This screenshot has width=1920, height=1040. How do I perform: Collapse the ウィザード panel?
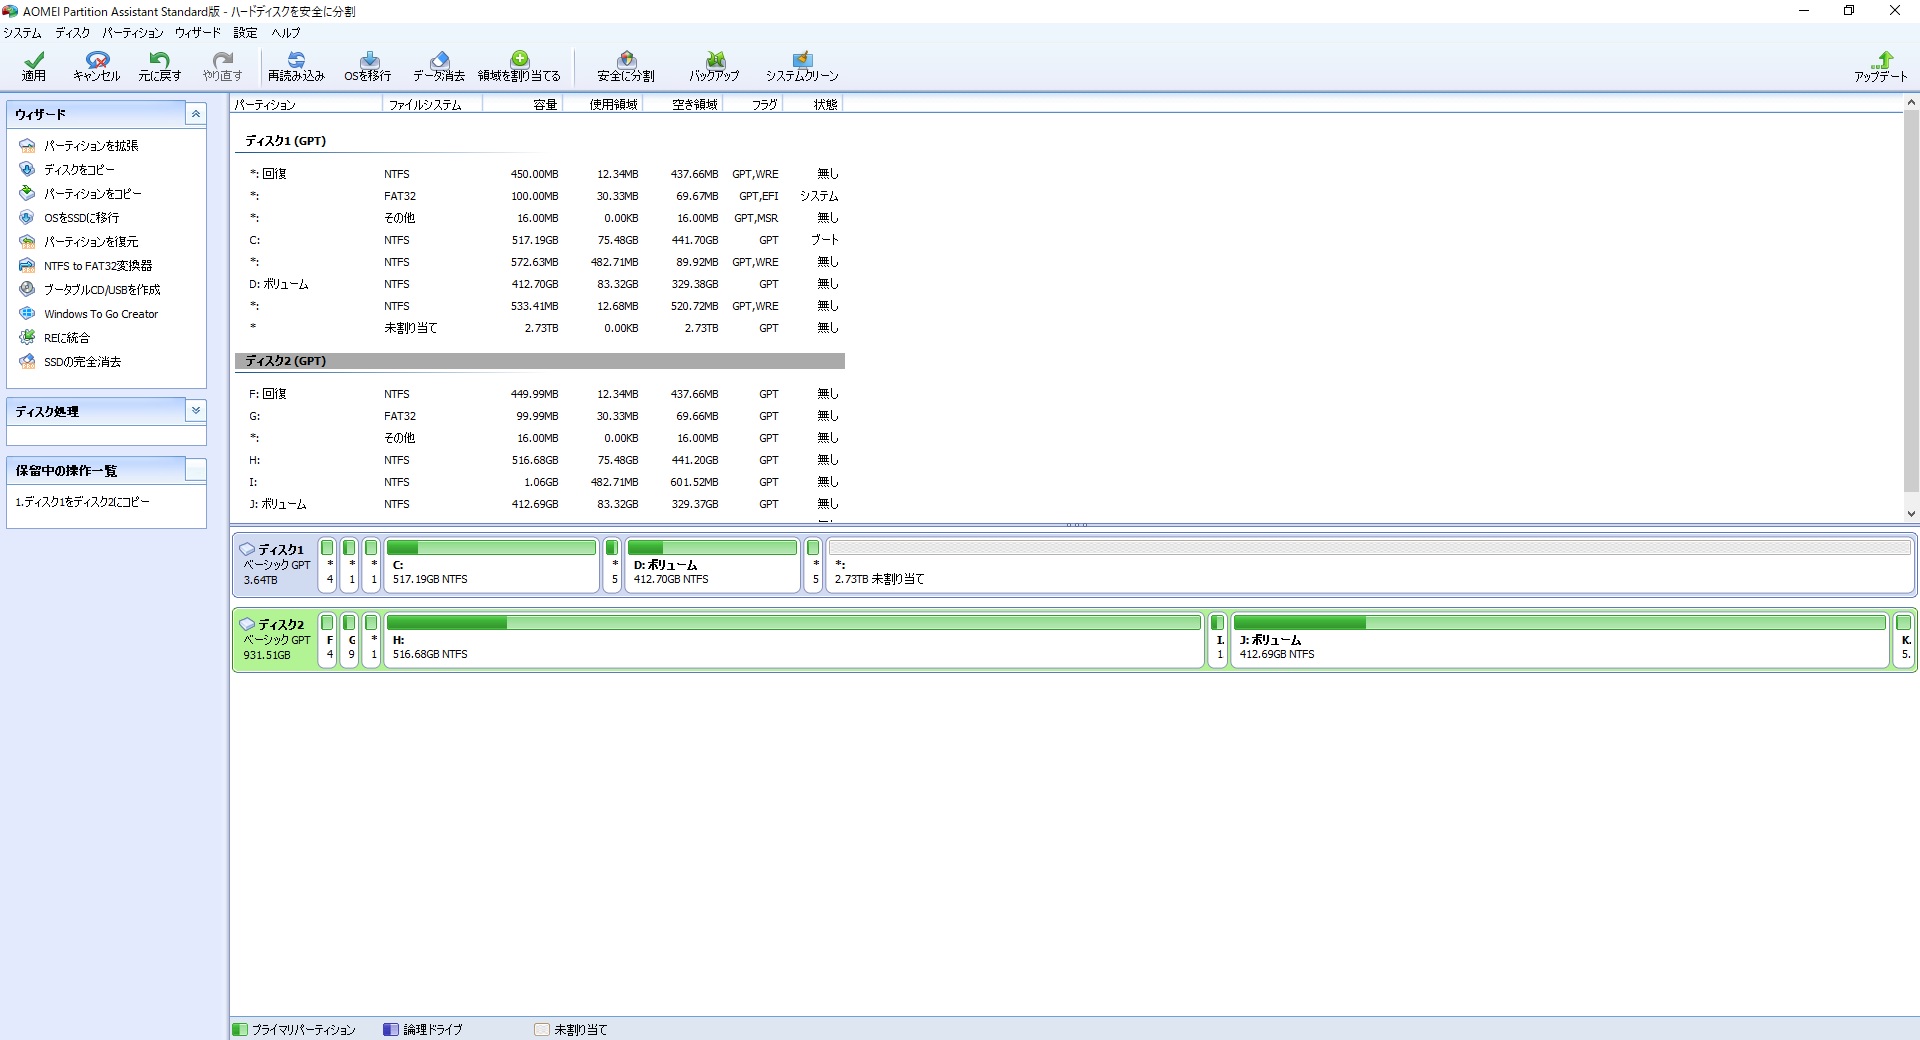[196, 114]
